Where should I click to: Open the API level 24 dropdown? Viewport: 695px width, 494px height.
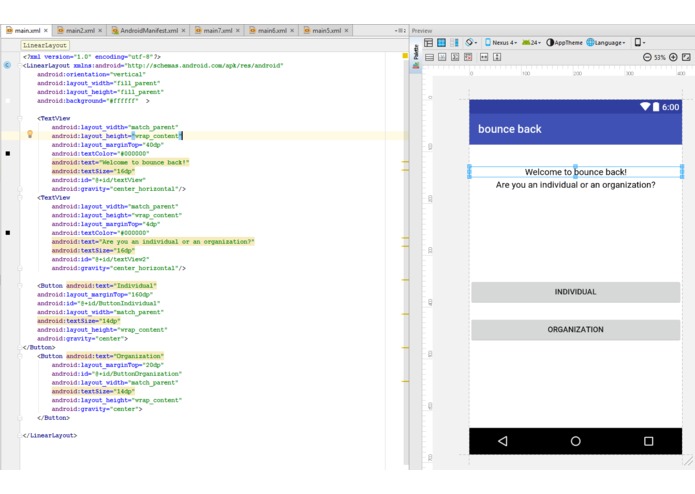pyautogui.click(x=531, y=43)
